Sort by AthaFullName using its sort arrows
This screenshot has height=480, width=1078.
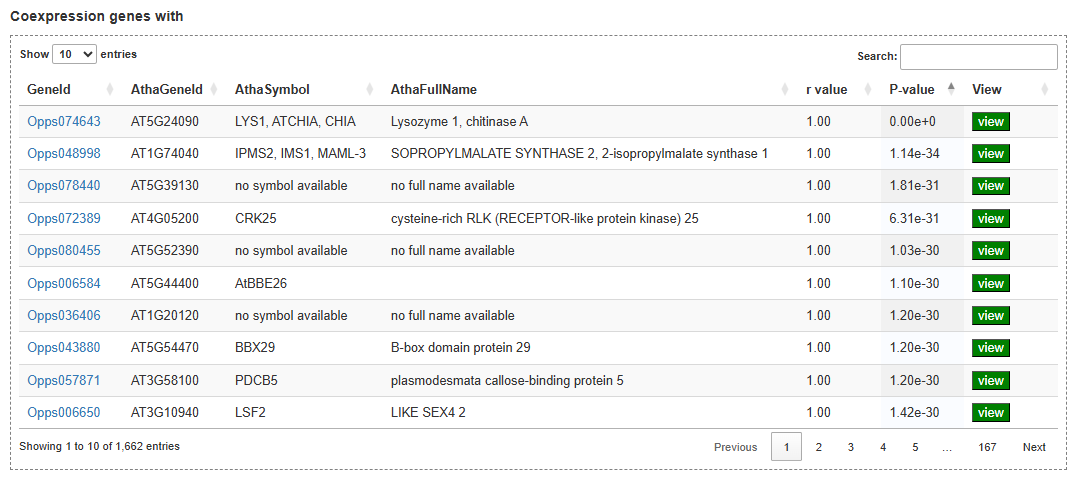pos(785,90)
